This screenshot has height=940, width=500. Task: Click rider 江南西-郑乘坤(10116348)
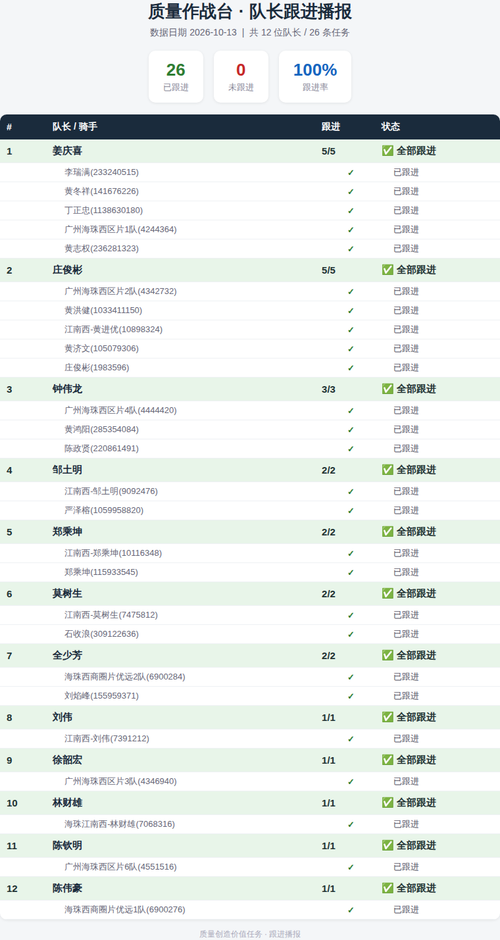point(113,553)
